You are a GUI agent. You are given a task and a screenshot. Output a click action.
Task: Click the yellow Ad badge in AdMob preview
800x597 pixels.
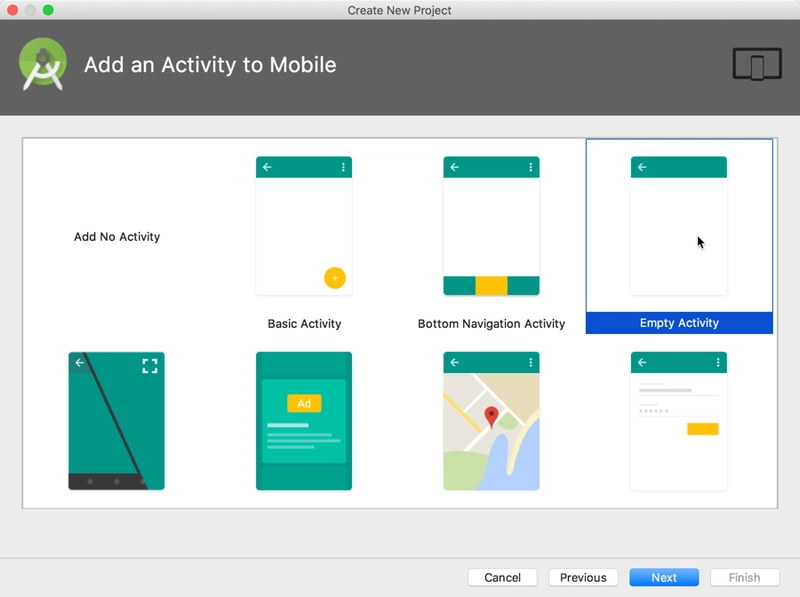pos(304,403)
